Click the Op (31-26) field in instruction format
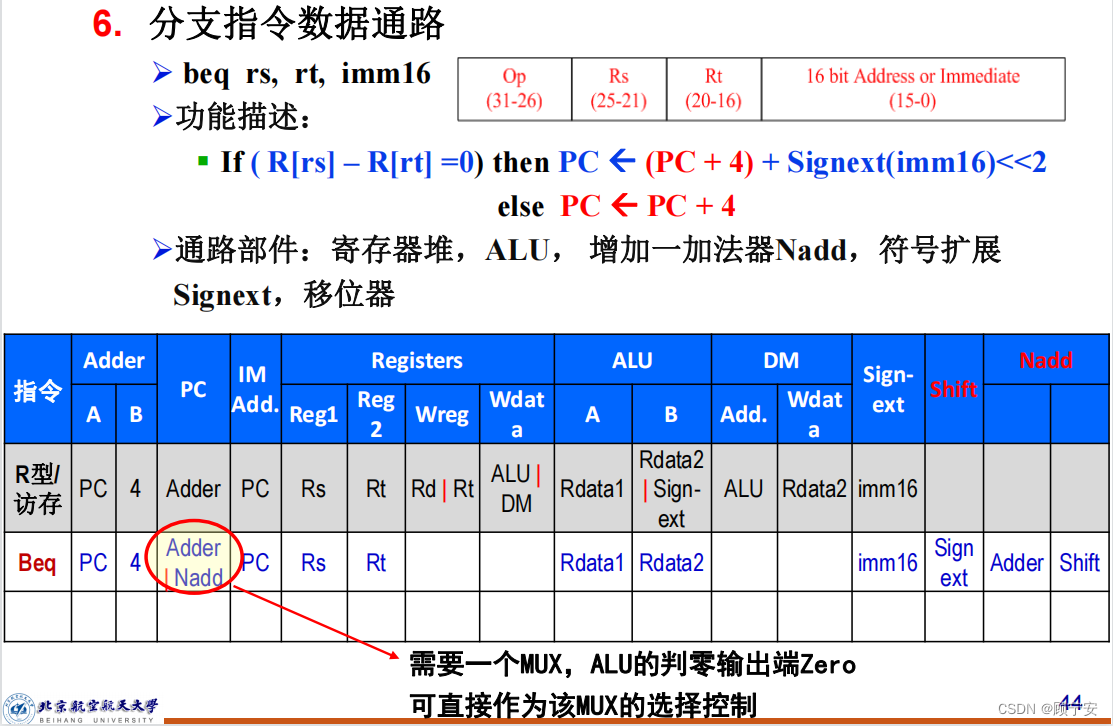The height and width of the screenshot is (726, 1113). click(x=513, y=89)
